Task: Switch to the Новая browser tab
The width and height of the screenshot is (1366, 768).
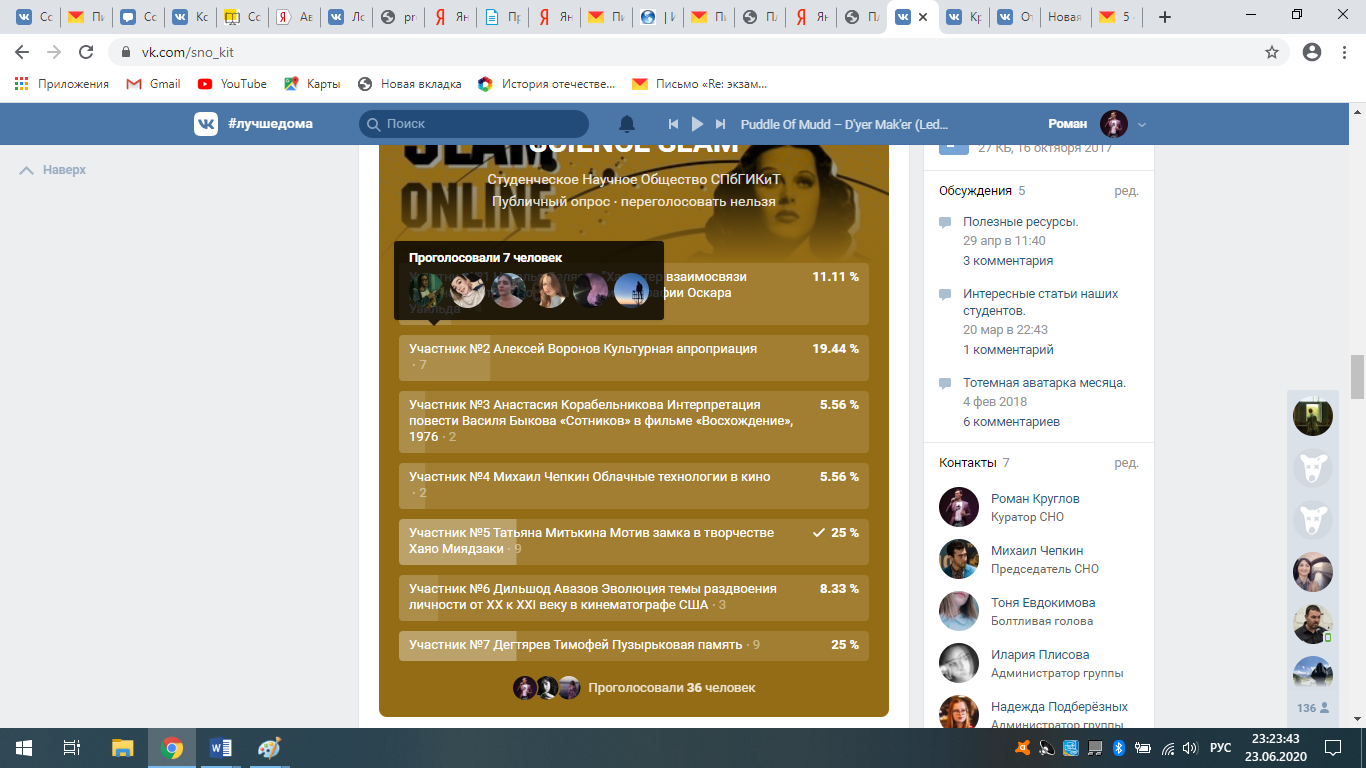Action: tap(1064, 17)
